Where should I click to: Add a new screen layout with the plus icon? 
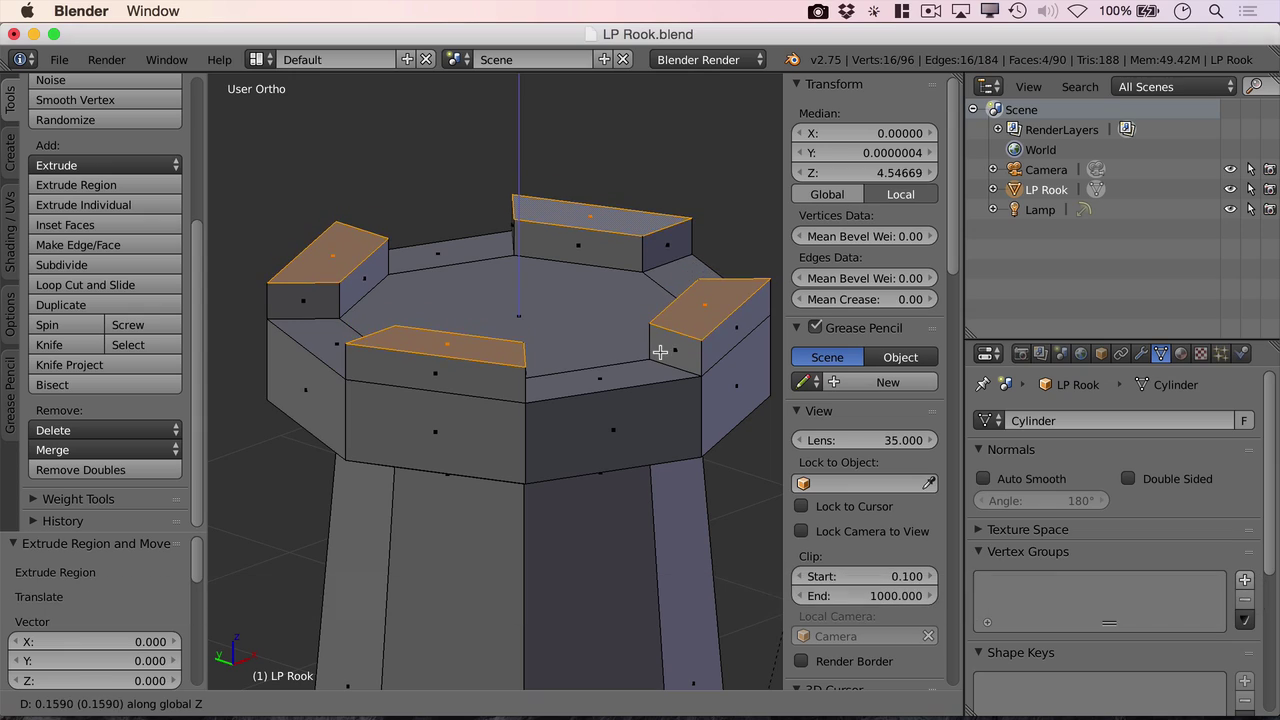click(x=407, y=59)
